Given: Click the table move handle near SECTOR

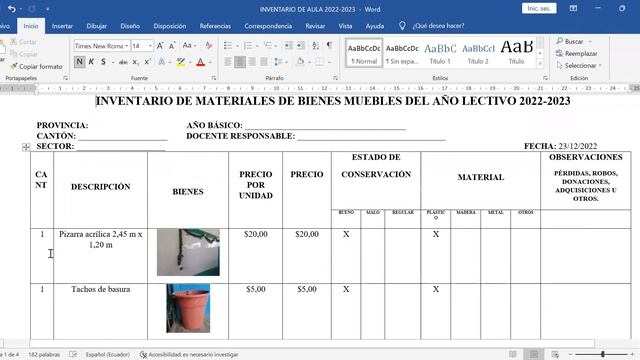Looking at the screenshot, I should click(26, 147).
